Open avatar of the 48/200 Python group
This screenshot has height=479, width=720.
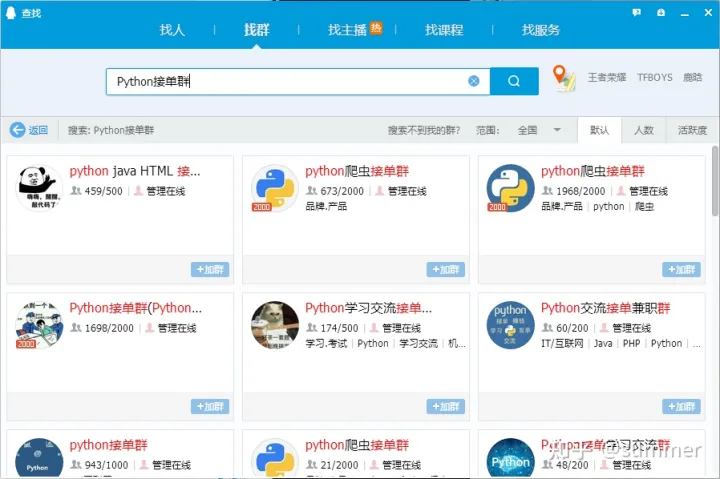tap(510, 458)
